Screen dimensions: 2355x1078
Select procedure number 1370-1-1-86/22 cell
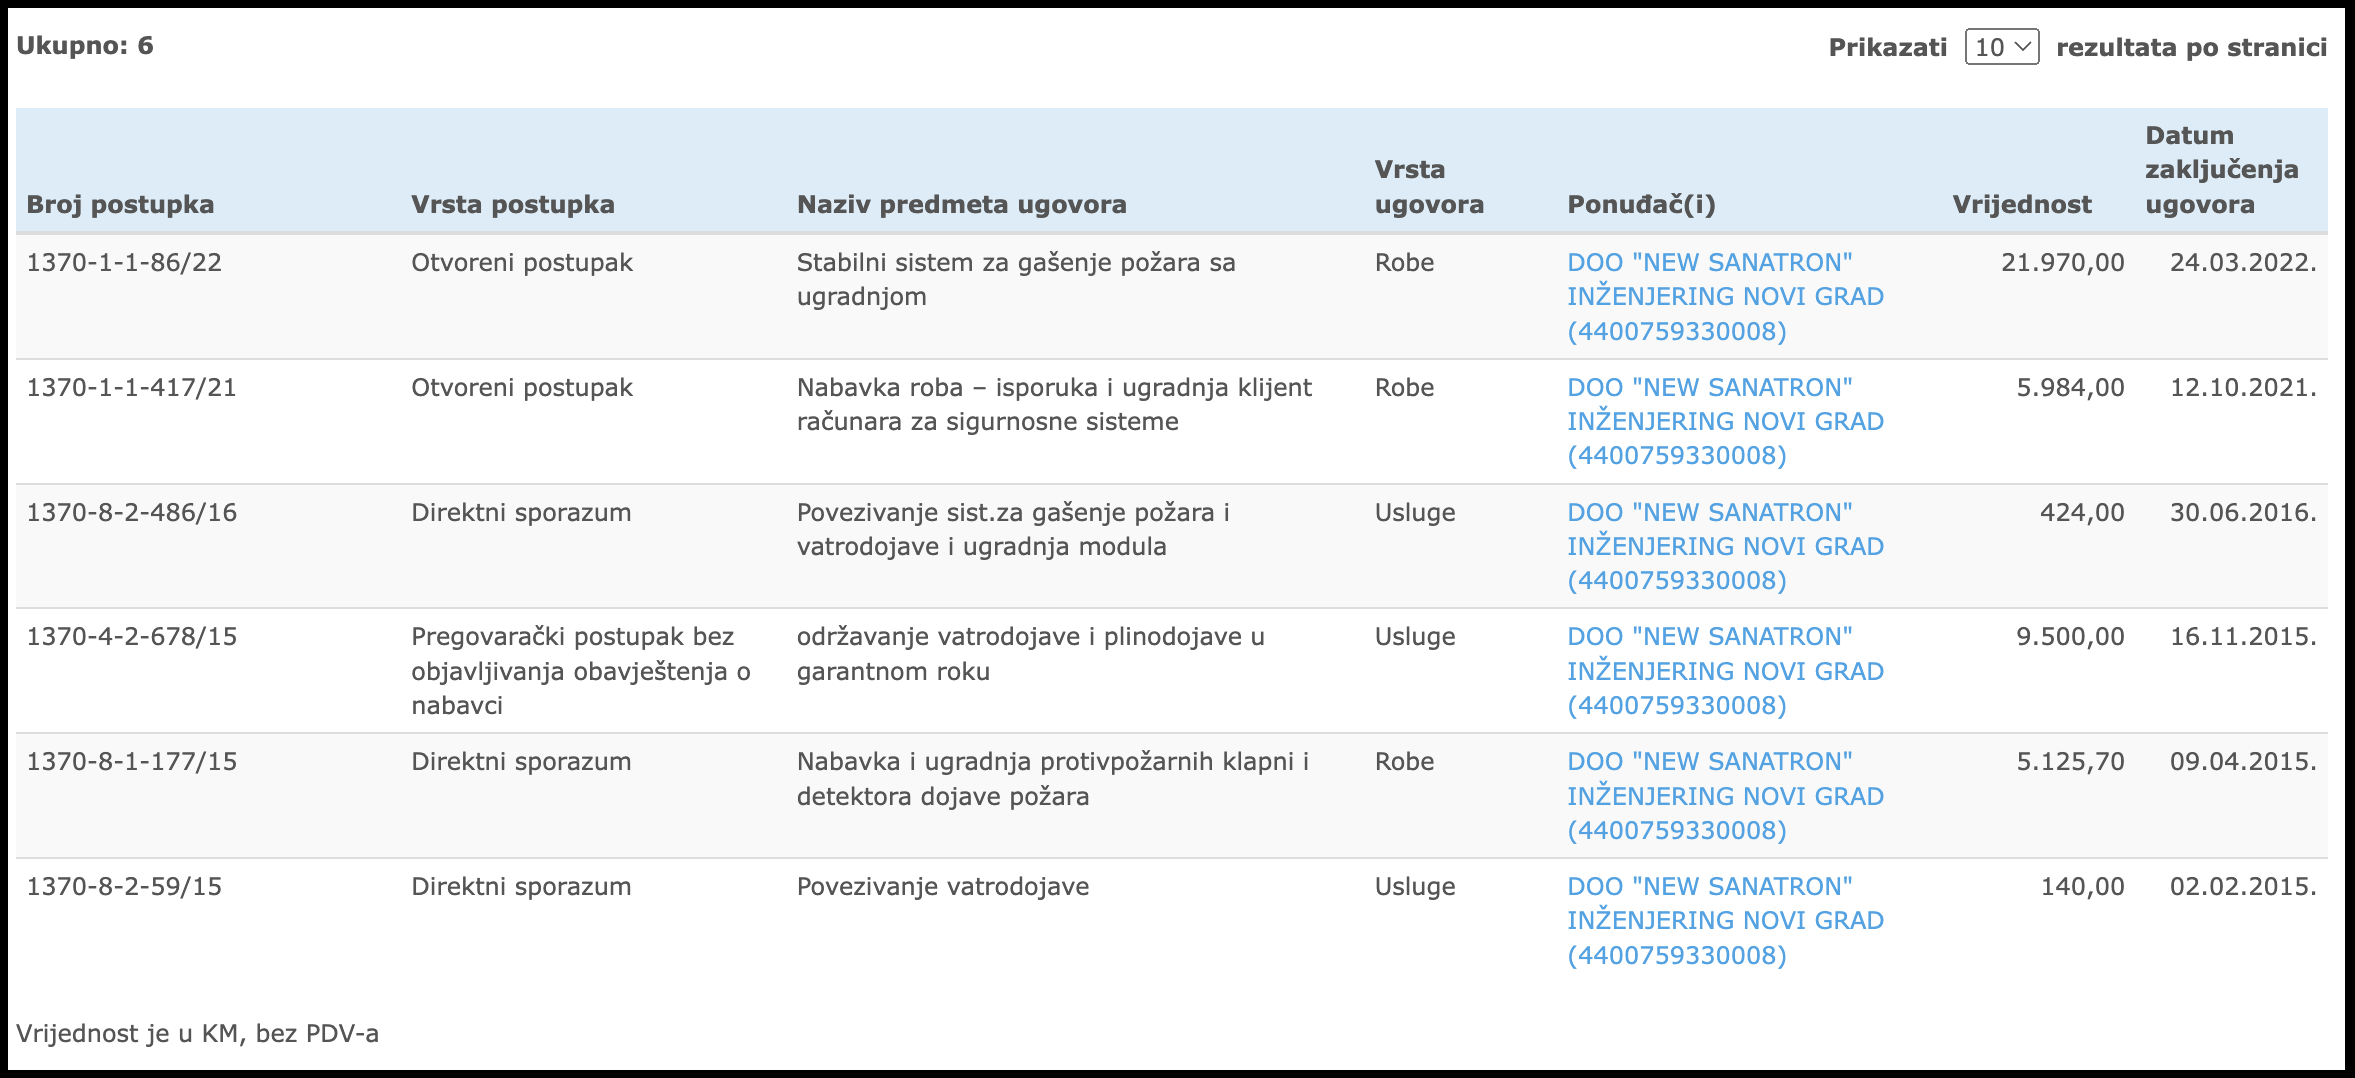[124, 262]
